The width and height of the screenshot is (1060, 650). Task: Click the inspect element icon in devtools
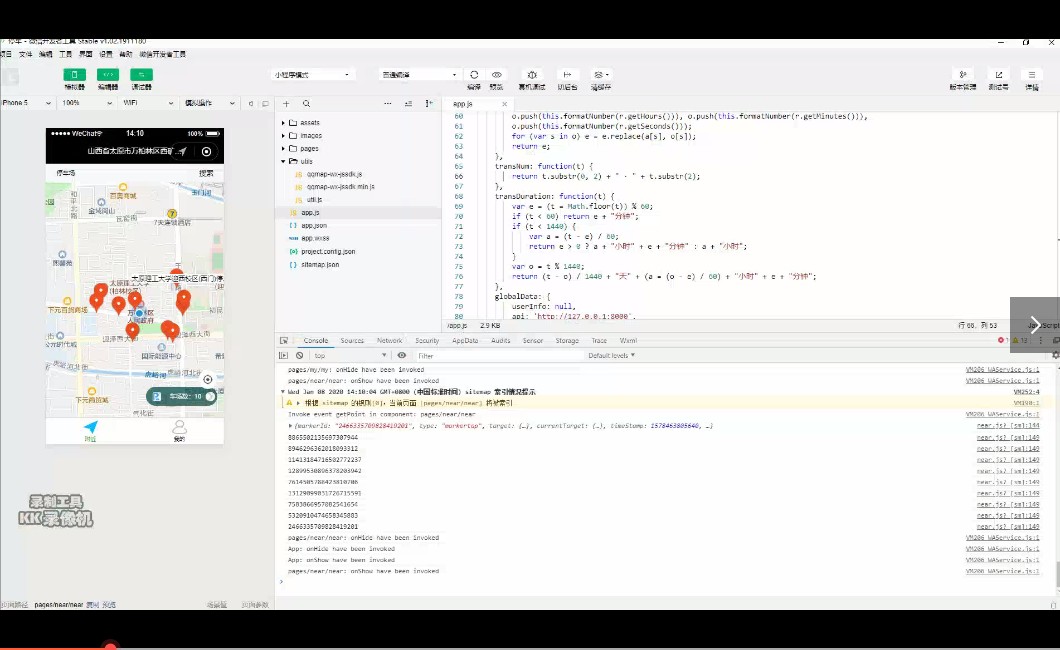click(x=284, y=341)
